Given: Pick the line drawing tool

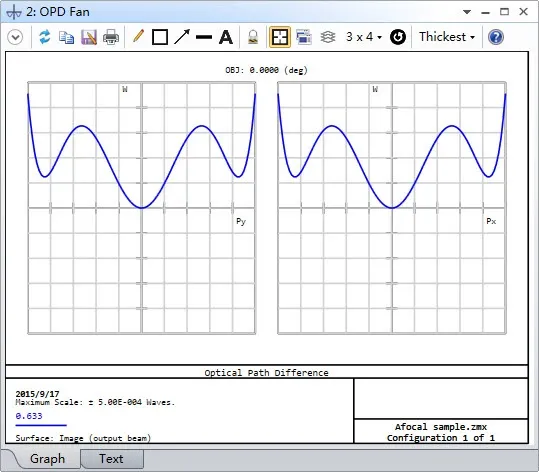Looking at the screenshot, I should pos(204,37).
